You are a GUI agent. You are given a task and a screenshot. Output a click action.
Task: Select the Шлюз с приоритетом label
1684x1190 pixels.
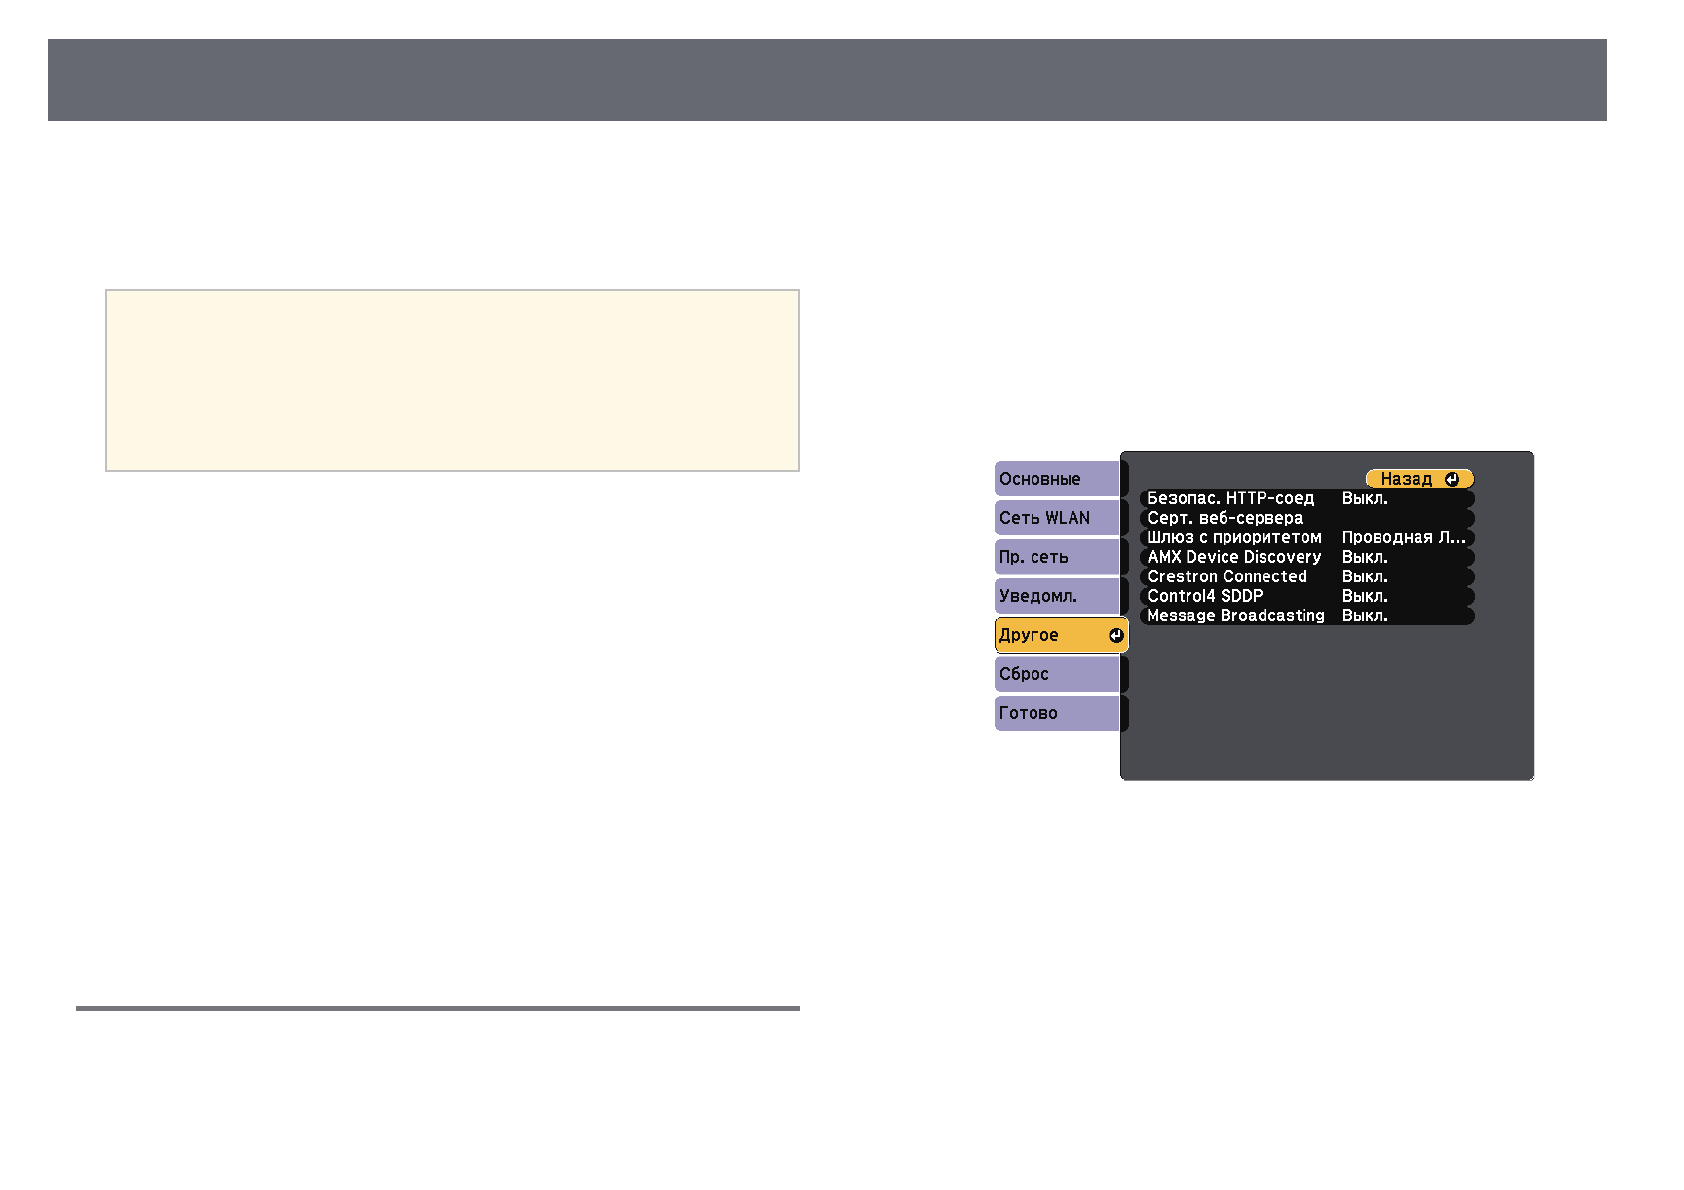point(1234,537)
